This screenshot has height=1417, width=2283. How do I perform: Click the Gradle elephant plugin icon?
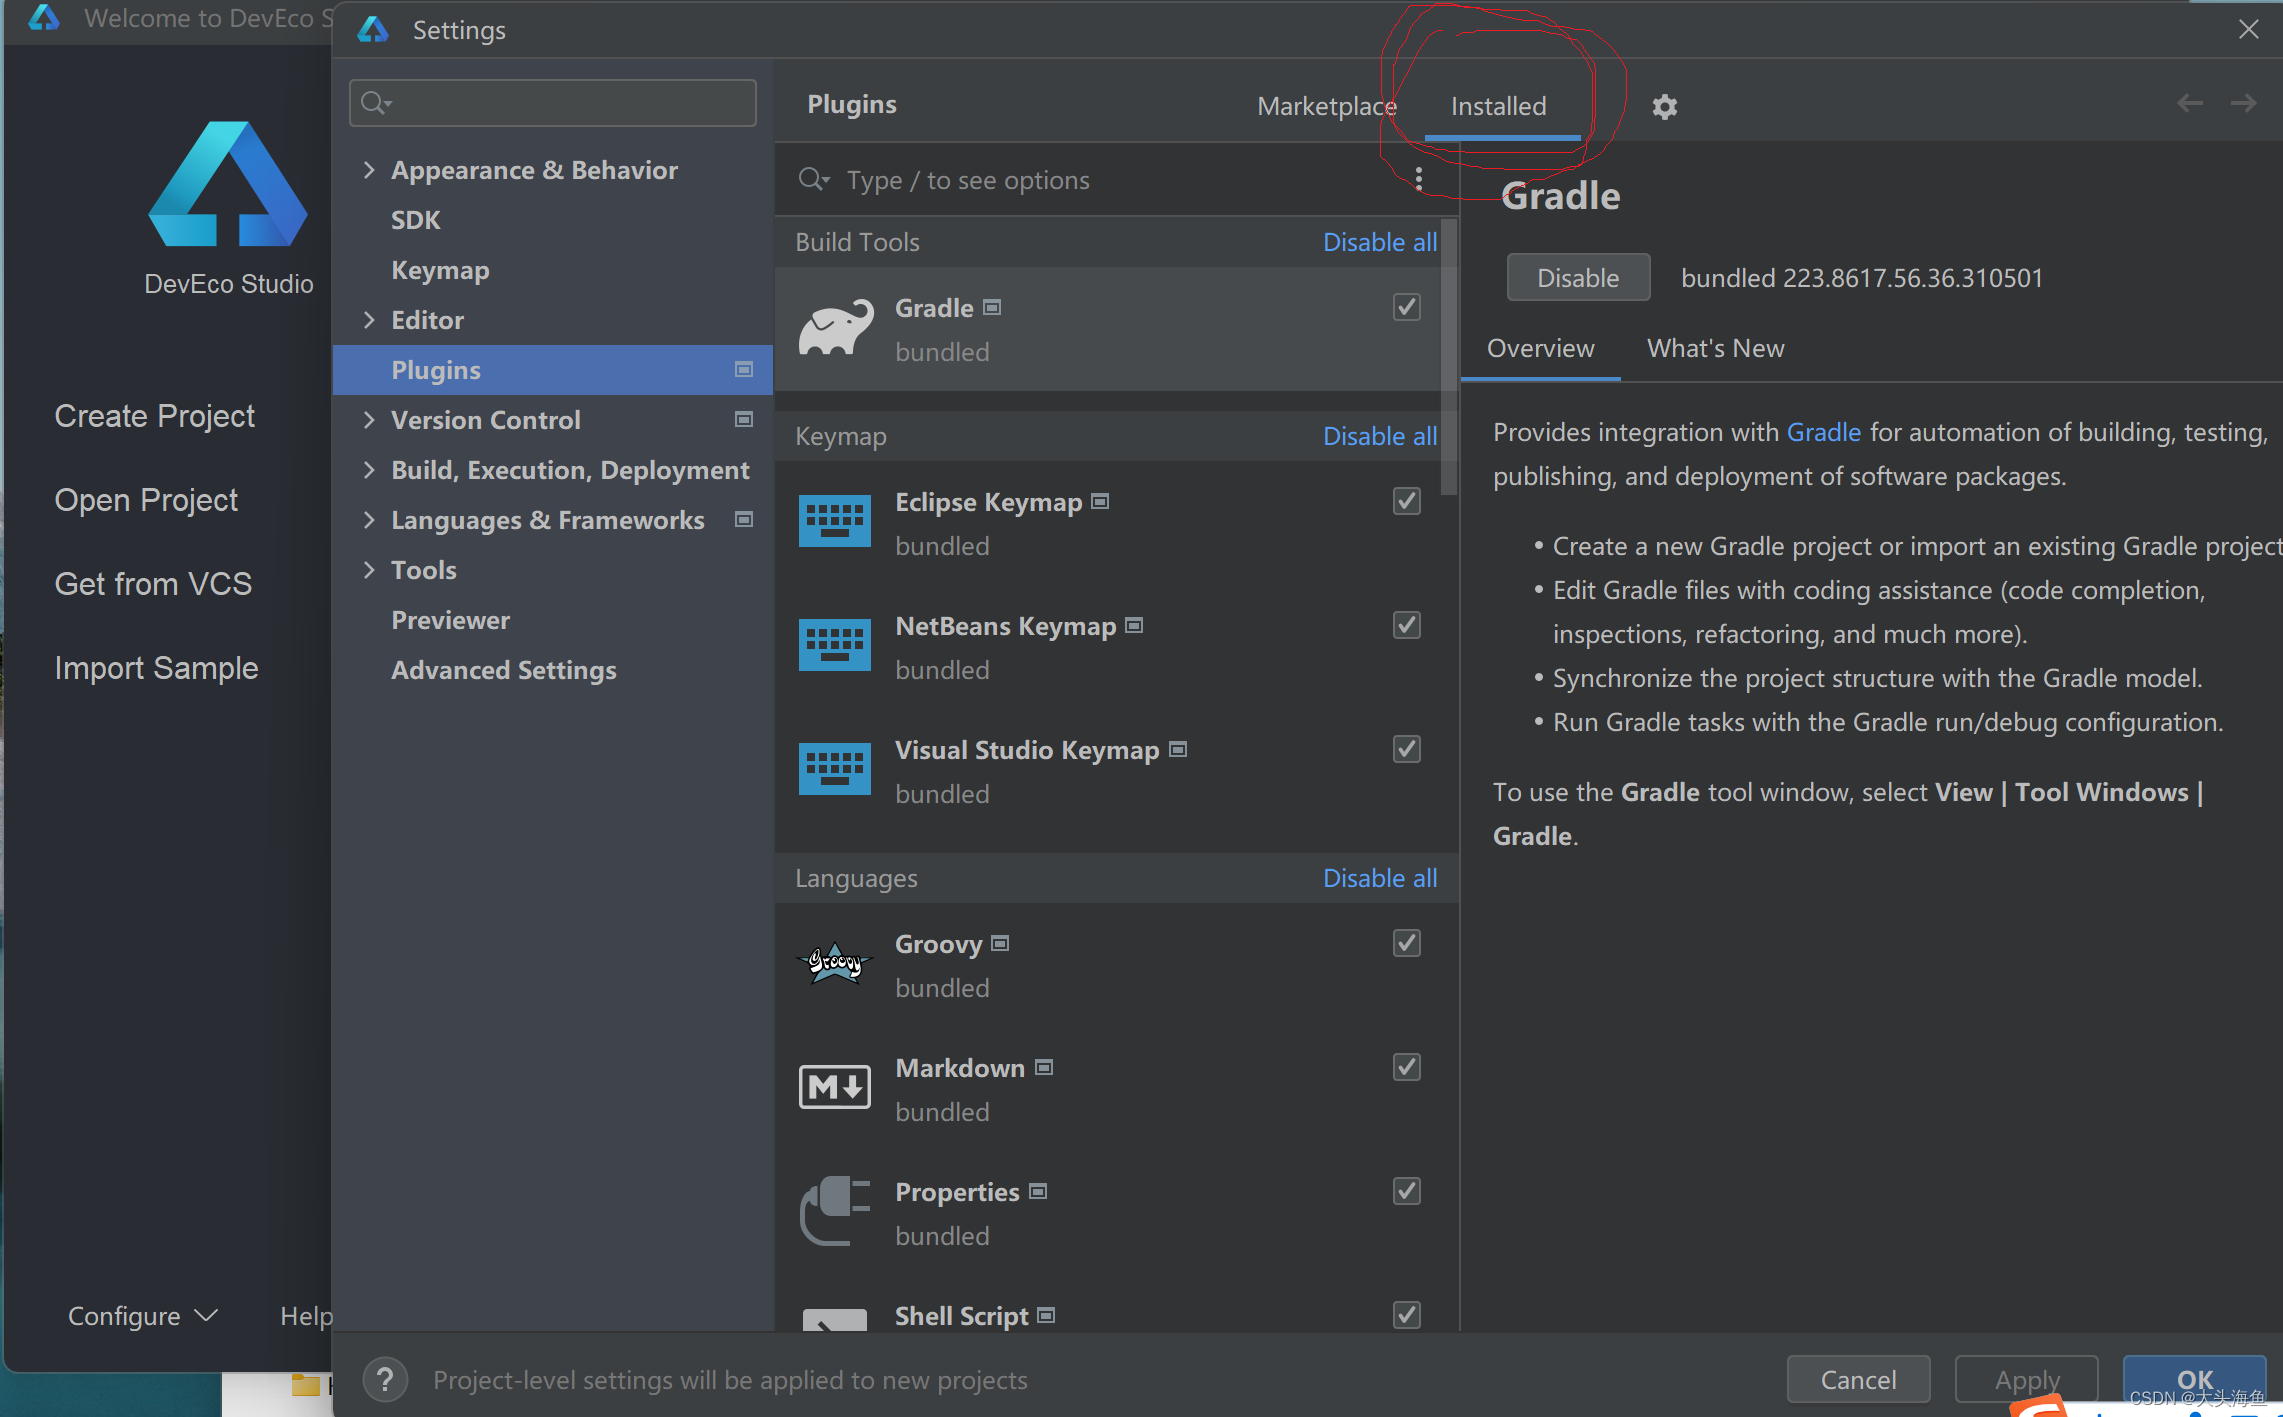pyautogui.click(x=835, y=329)
